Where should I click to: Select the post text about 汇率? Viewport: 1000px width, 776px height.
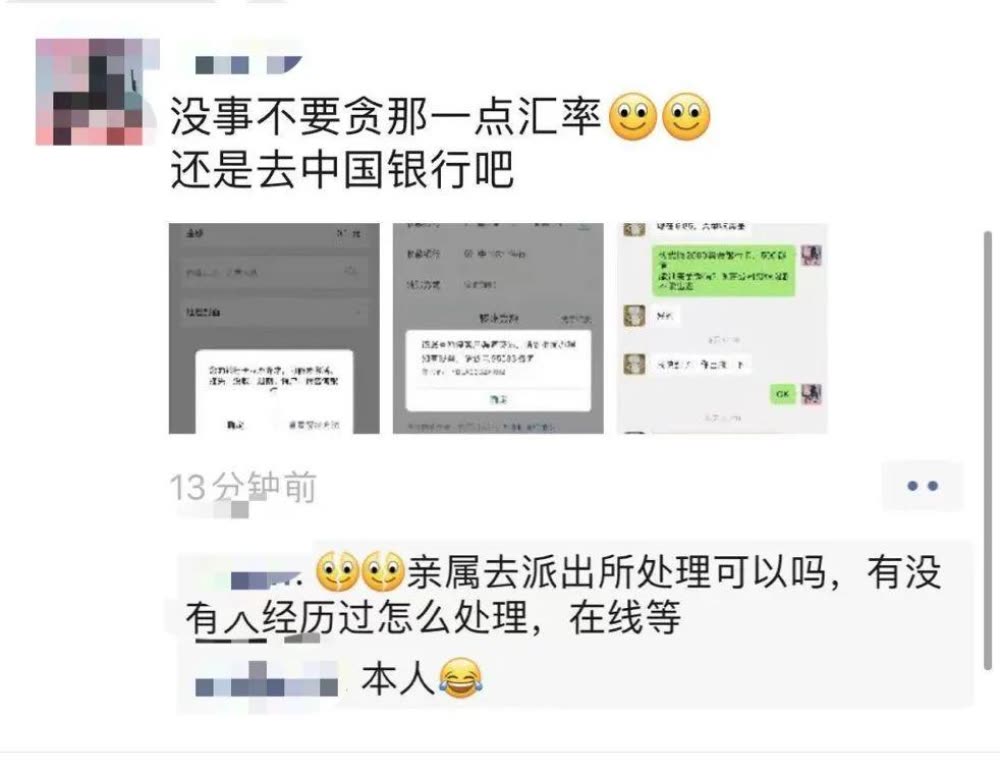386,117
